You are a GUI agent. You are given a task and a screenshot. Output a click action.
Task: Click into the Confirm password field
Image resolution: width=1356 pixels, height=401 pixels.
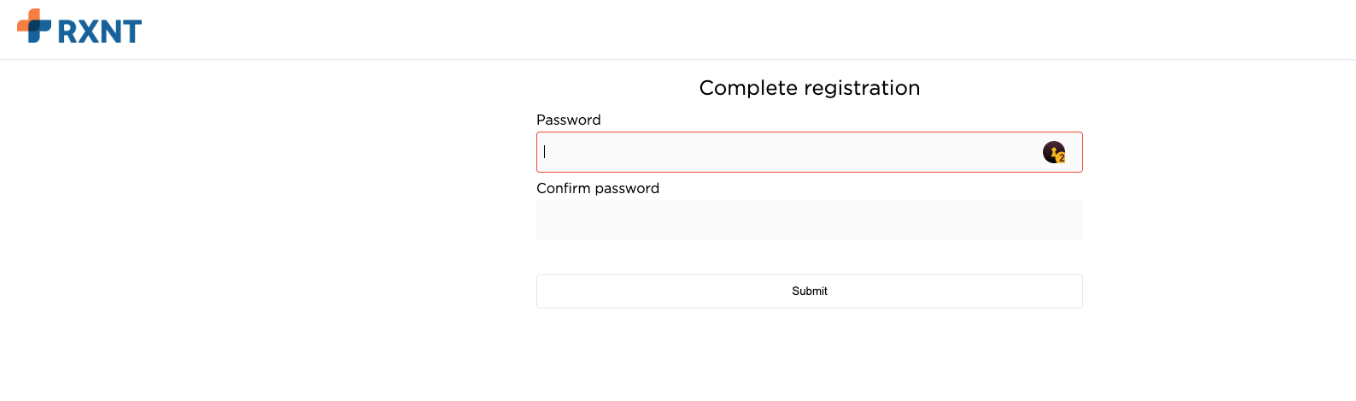coord(809,220)
